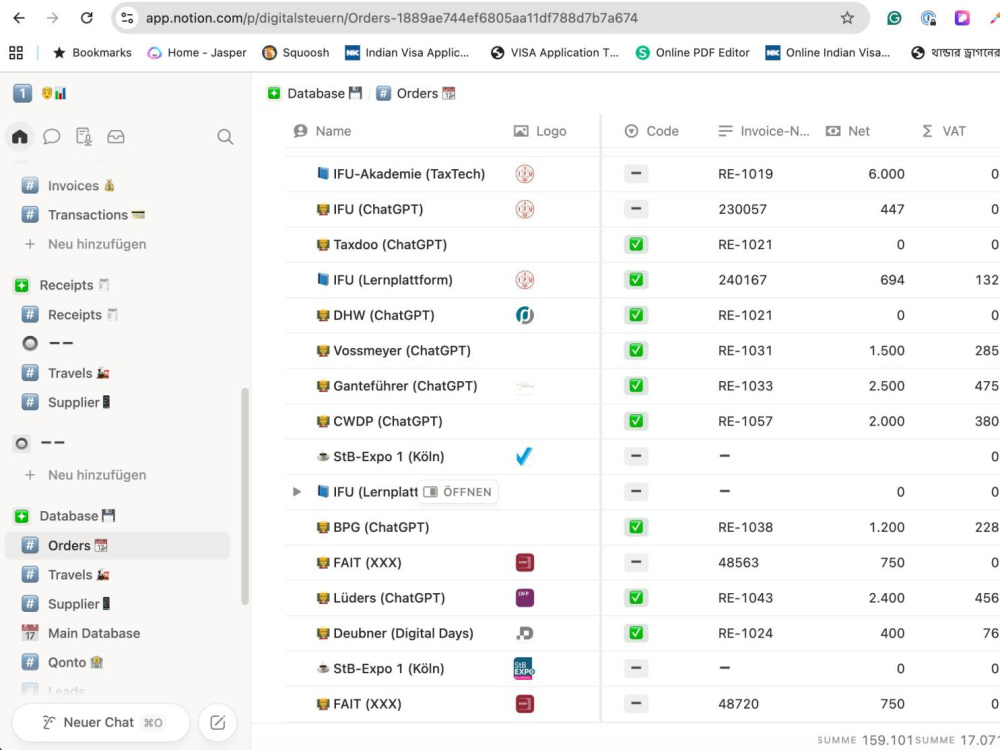Viewport: 1000px width, 750px height.
Task: Toggle Code checkbox for Vossmeyer (ChatGPT)
Action: pos(636,350)
